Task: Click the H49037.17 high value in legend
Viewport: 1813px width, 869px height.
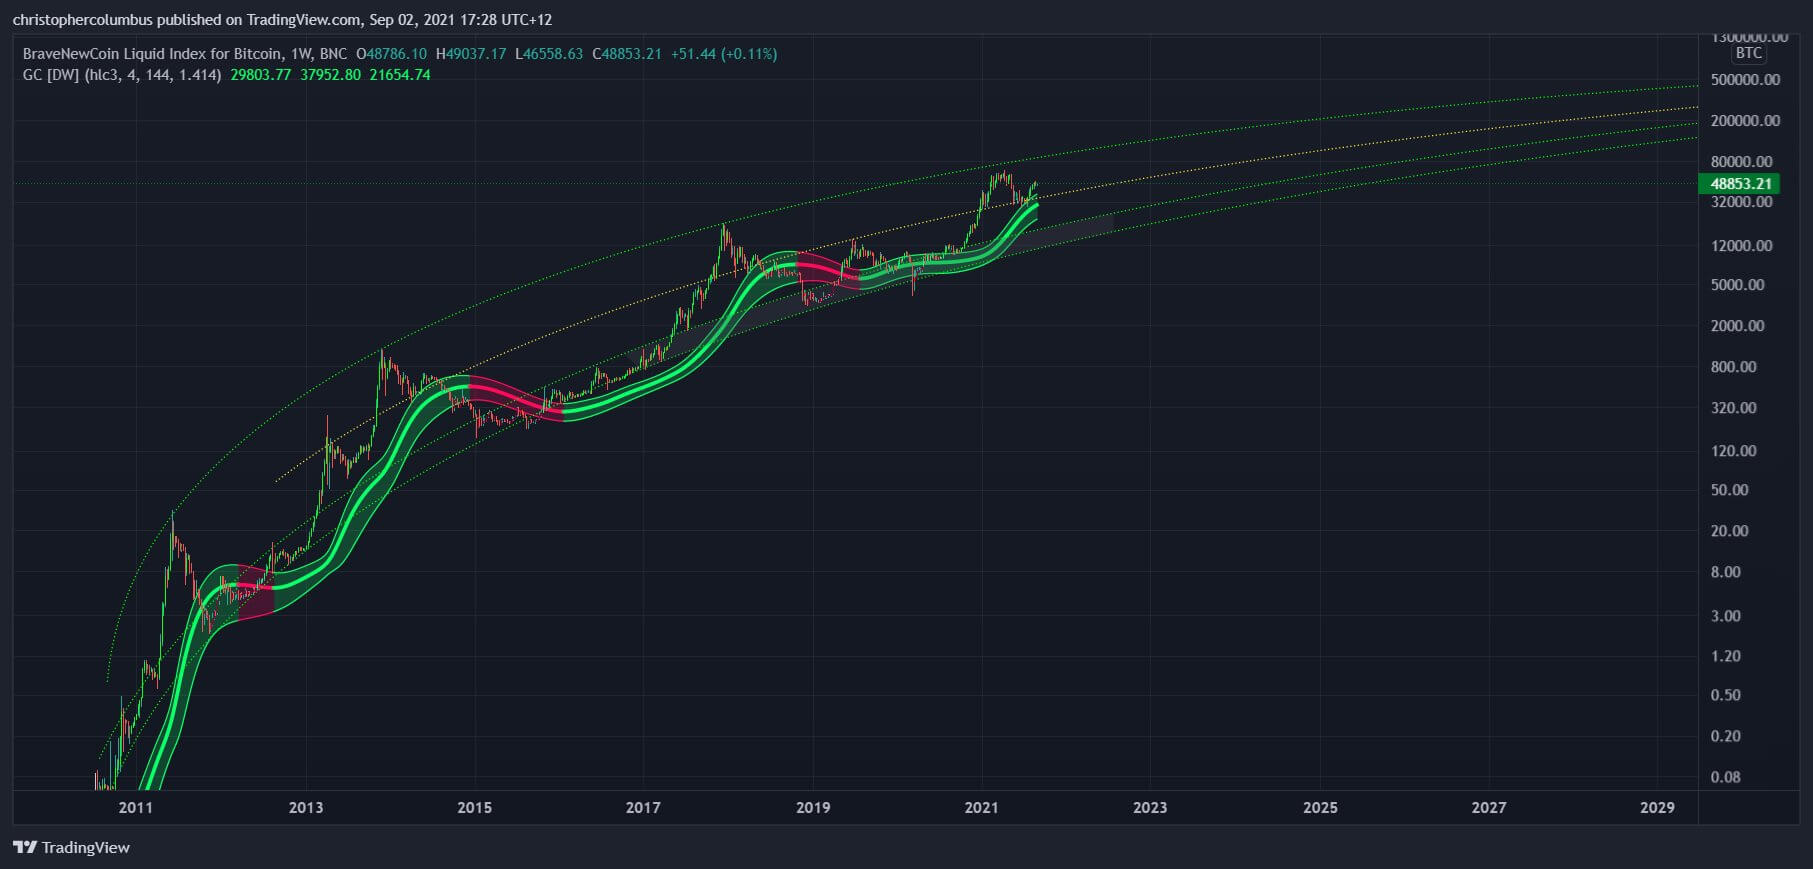Action: pyautogui.click(x=471, y=54)
